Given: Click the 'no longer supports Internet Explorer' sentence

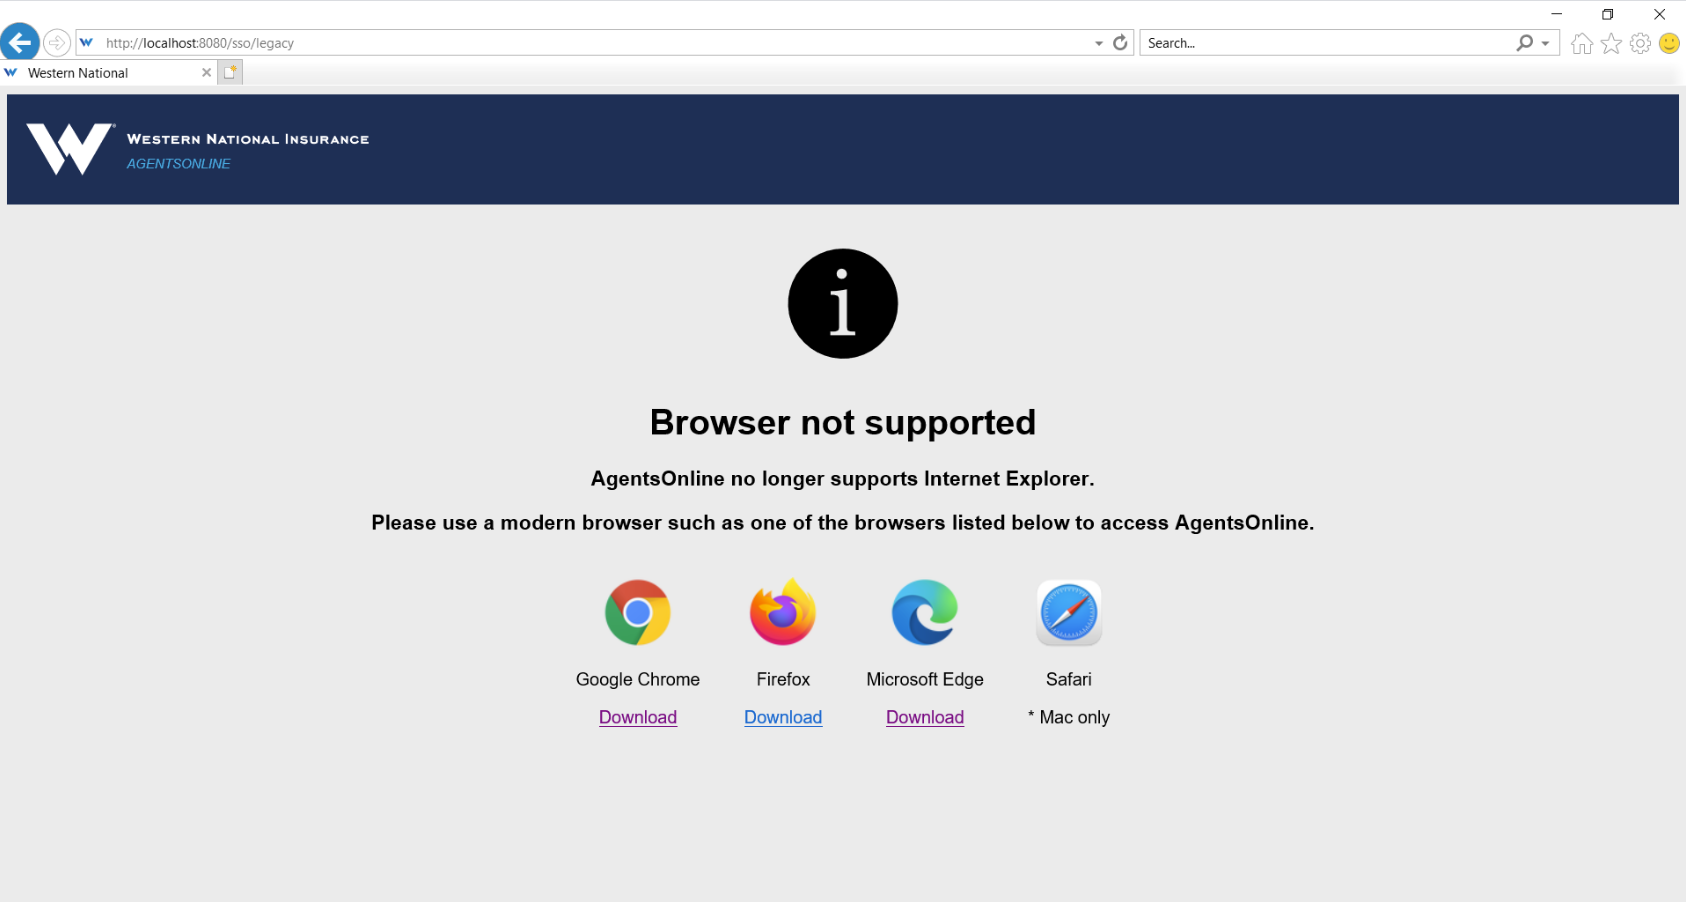Looking at the screenshot, I should tap(843, 479).
